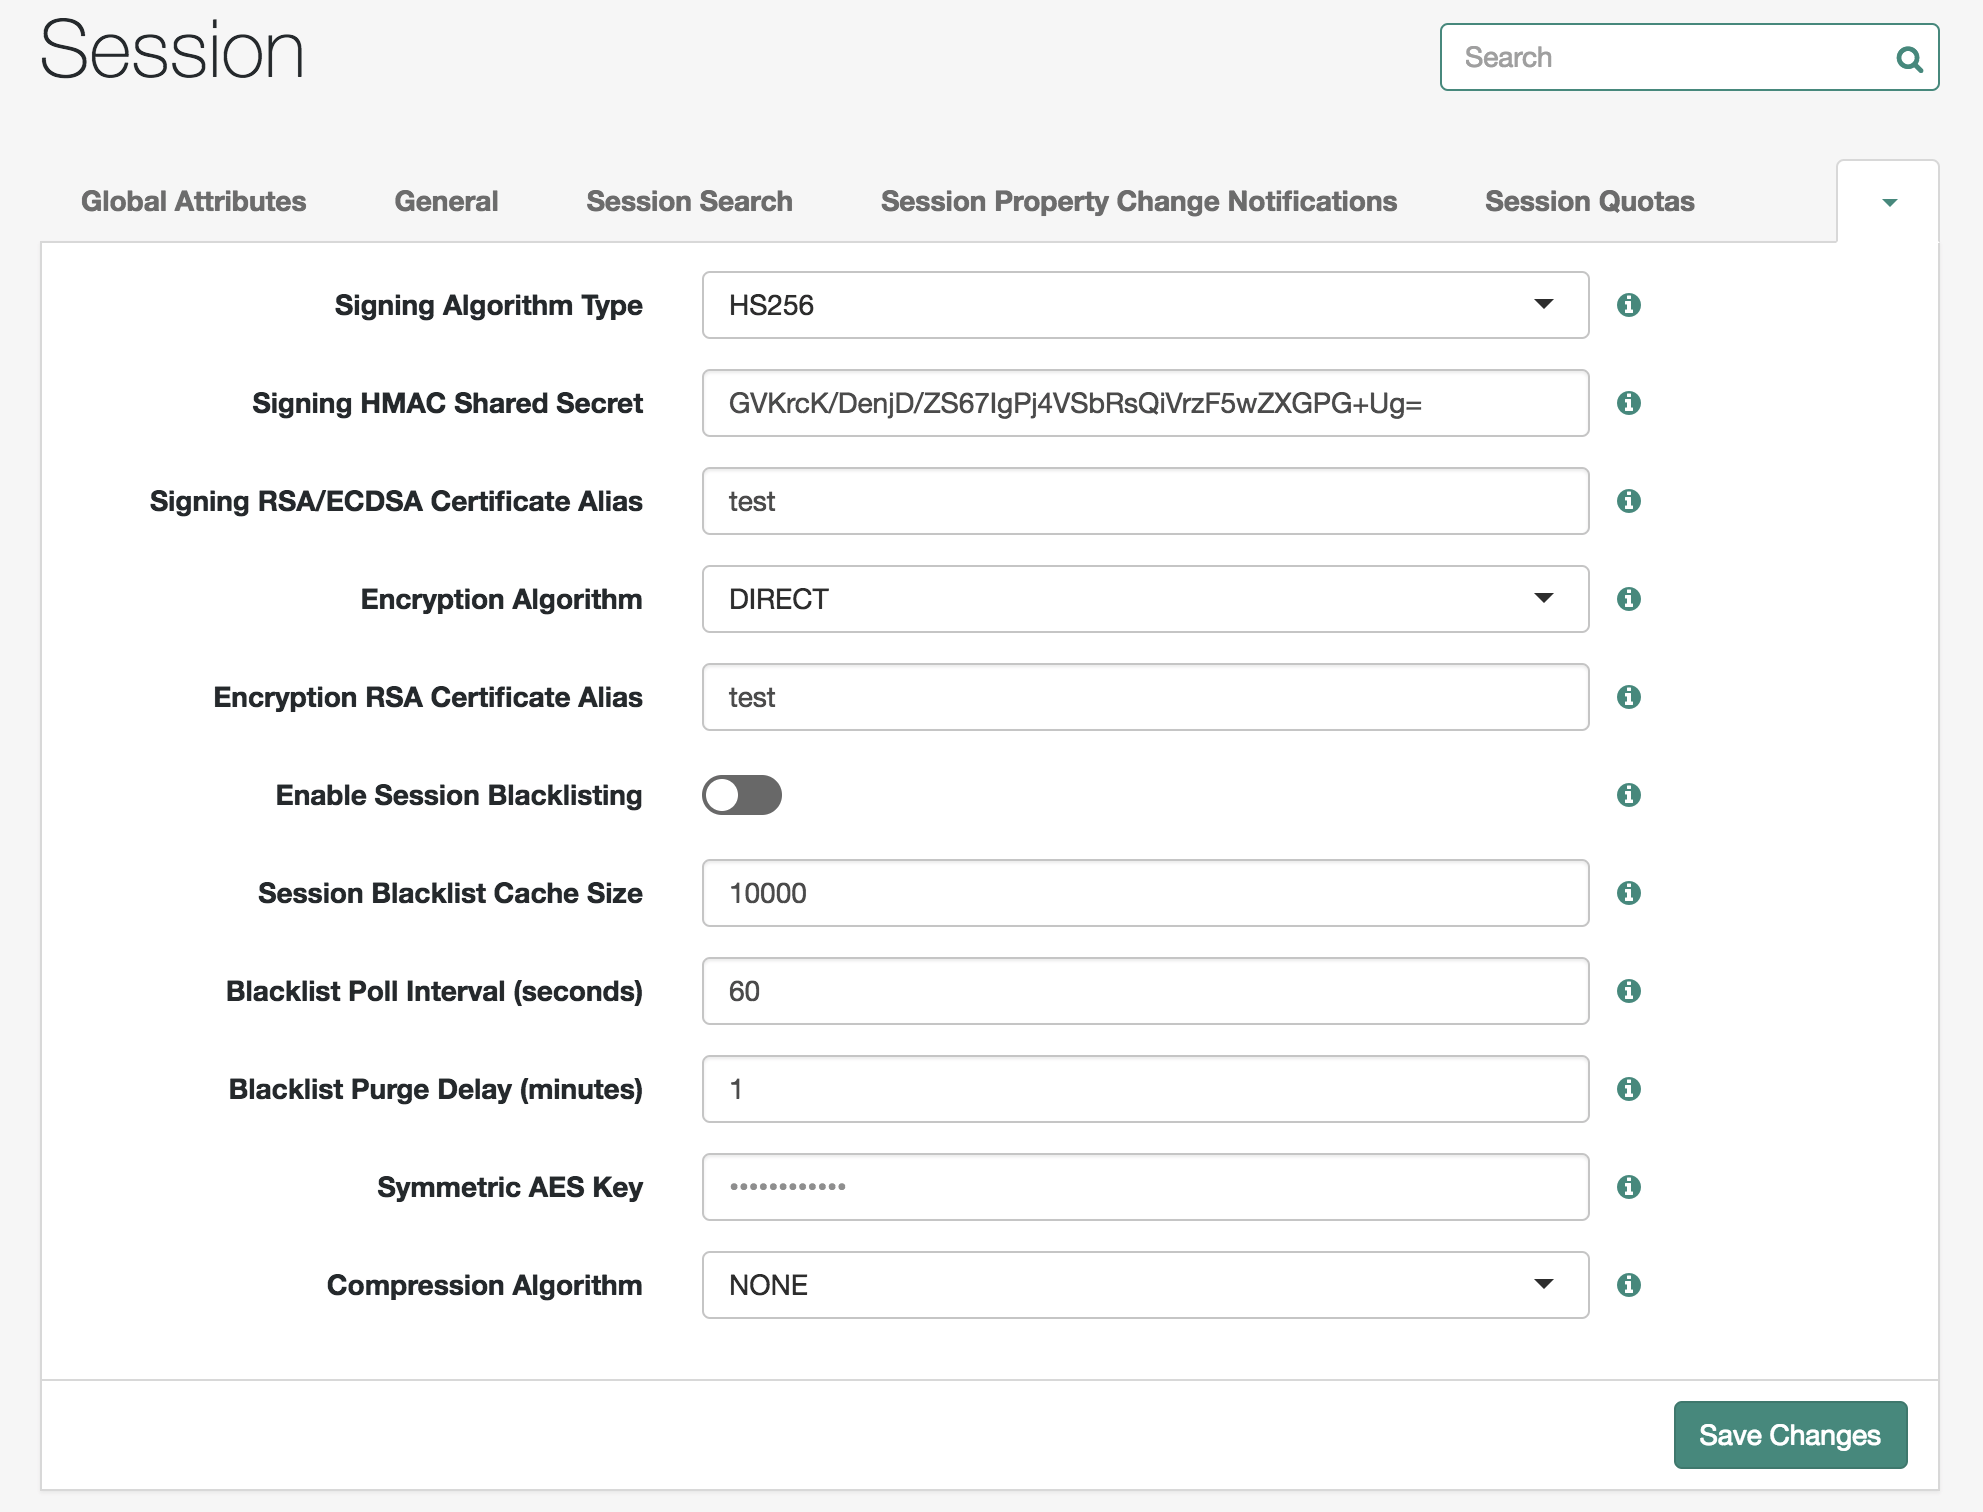Click Session Blacklist Cache Size field

(x=1146, y=893)
